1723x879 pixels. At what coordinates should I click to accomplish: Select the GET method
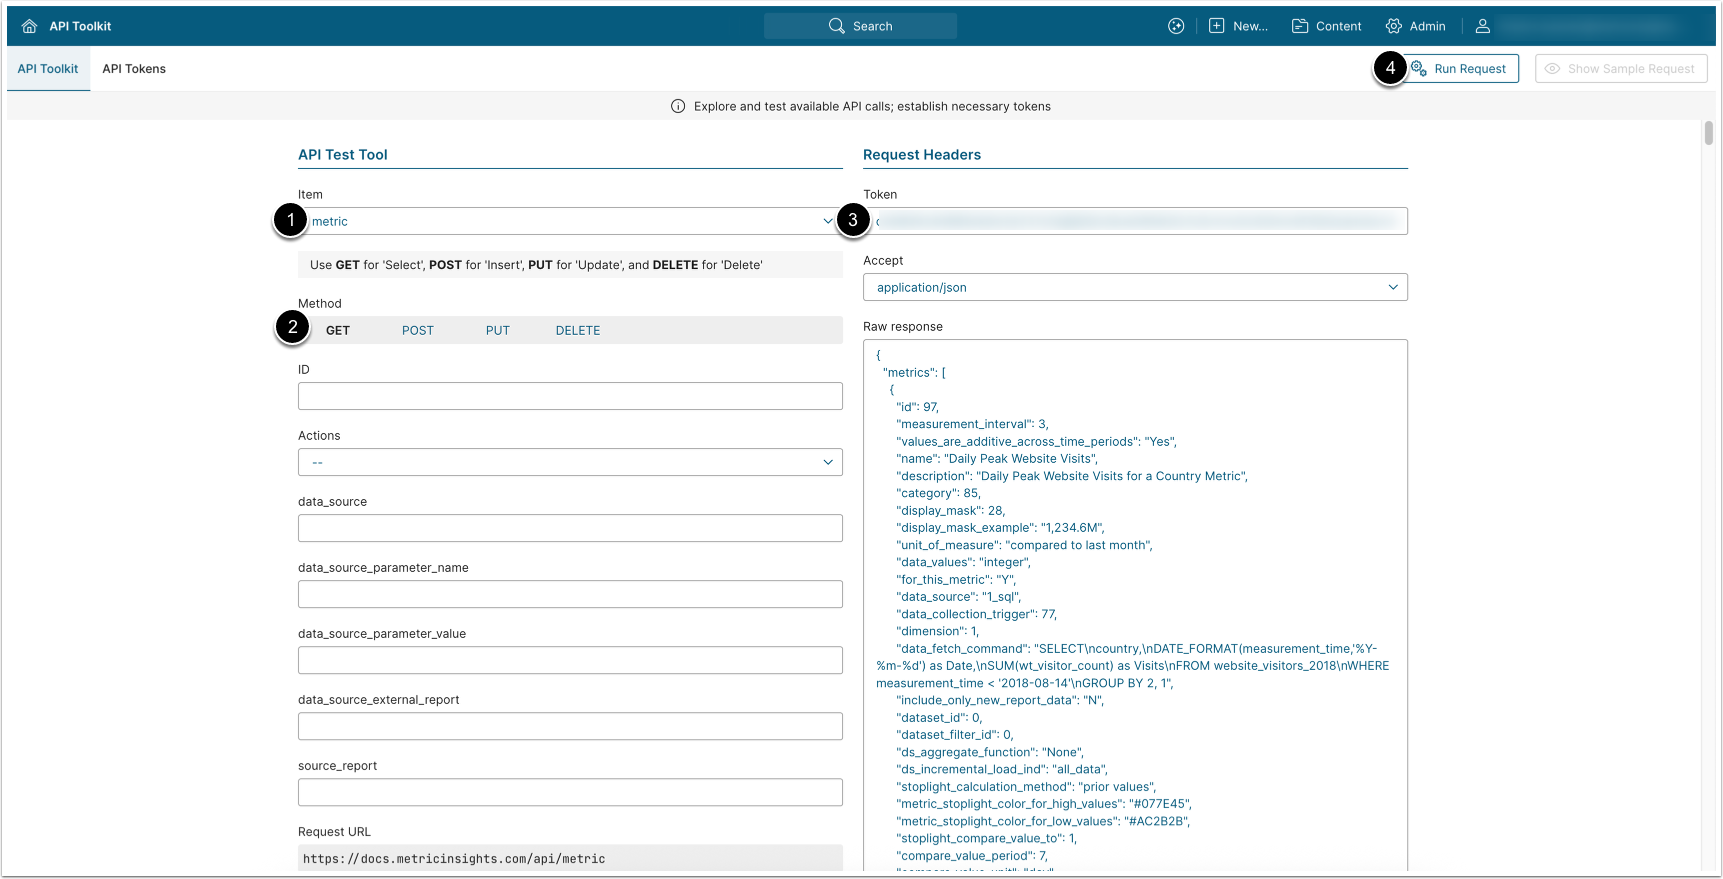tap(338, 330)
